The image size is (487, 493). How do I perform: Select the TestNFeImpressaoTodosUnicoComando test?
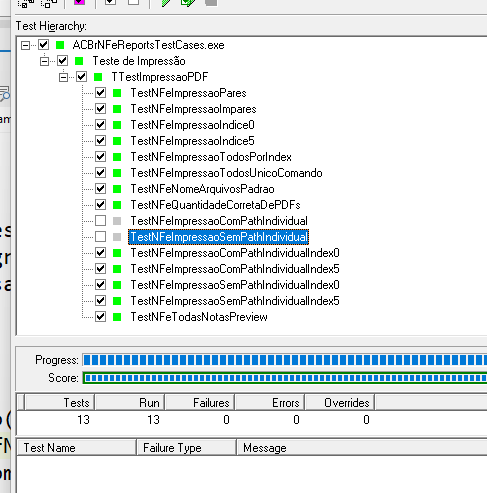pyautogui.click(x=226, y=173)
